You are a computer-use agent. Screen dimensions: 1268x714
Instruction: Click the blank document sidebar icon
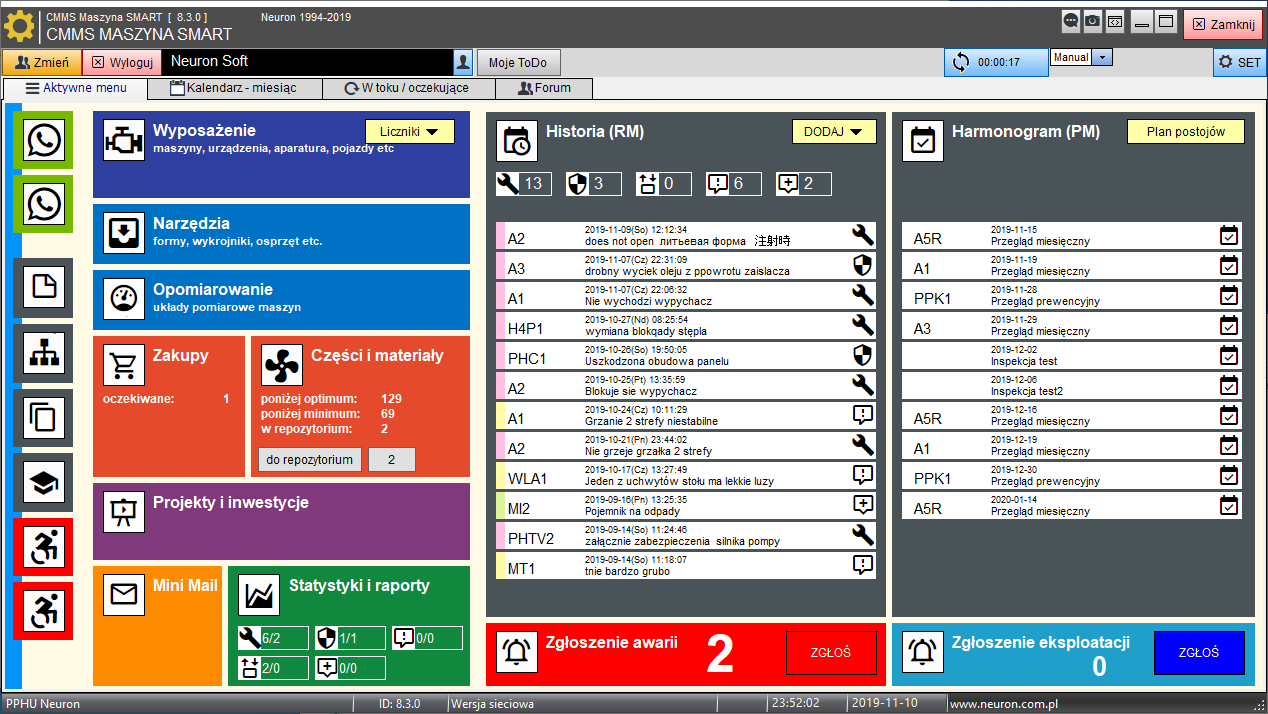[44, 288]
